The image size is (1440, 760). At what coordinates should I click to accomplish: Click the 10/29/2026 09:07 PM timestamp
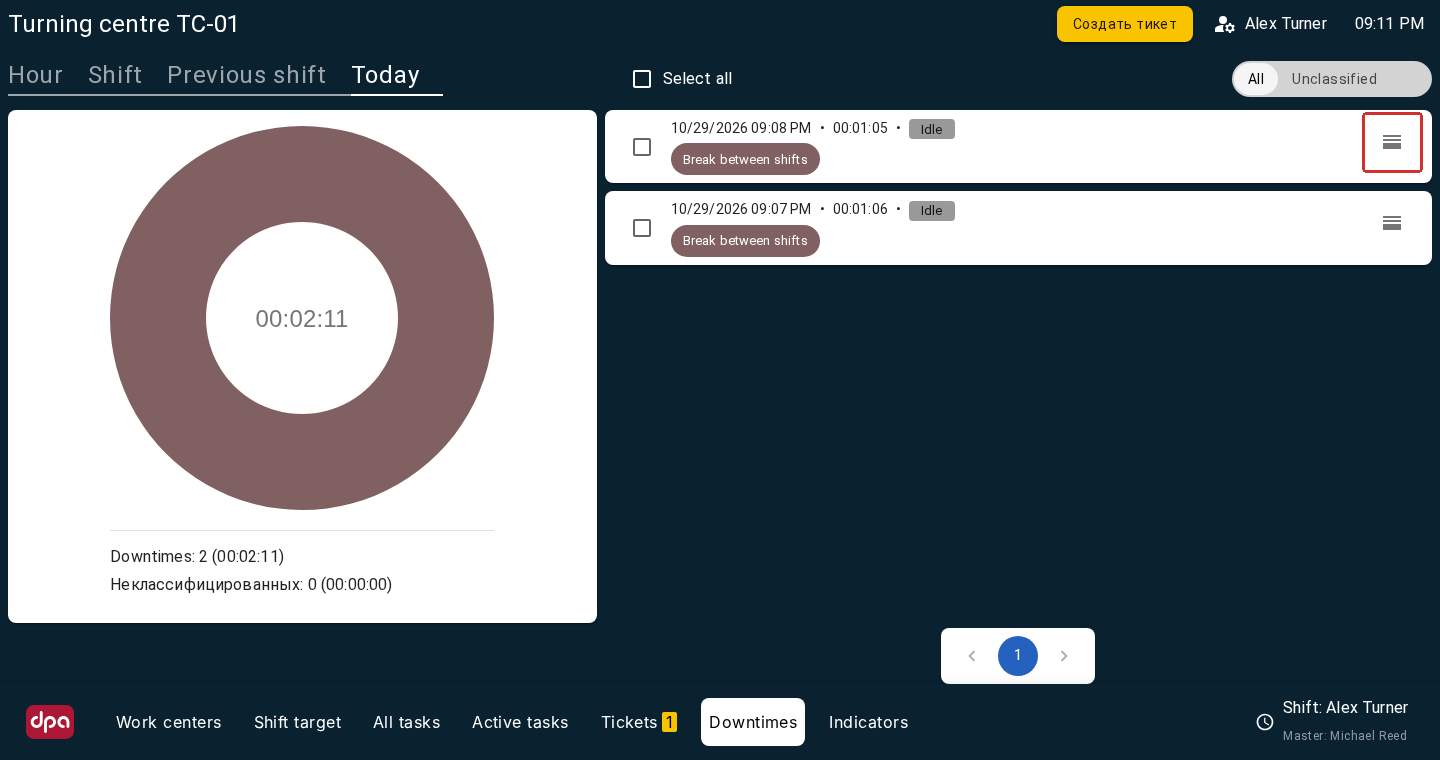coord(741,209)
